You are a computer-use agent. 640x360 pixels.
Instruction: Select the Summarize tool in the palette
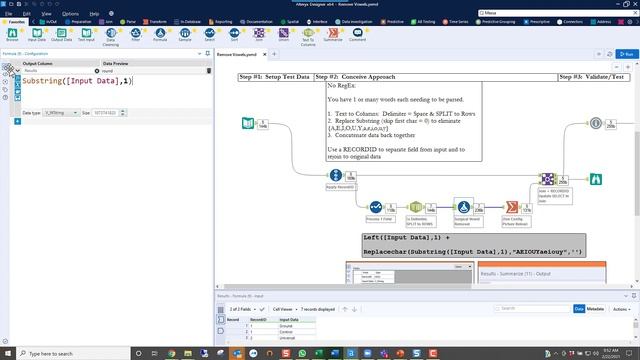[x=333, y=35]
